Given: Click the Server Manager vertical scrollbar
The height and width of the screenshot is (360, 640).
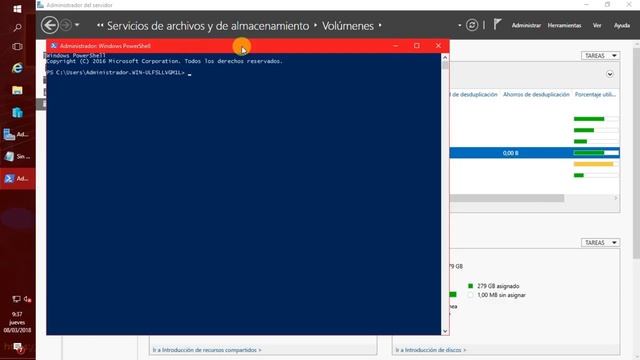Looking at the screenshot, I should 636,153.
